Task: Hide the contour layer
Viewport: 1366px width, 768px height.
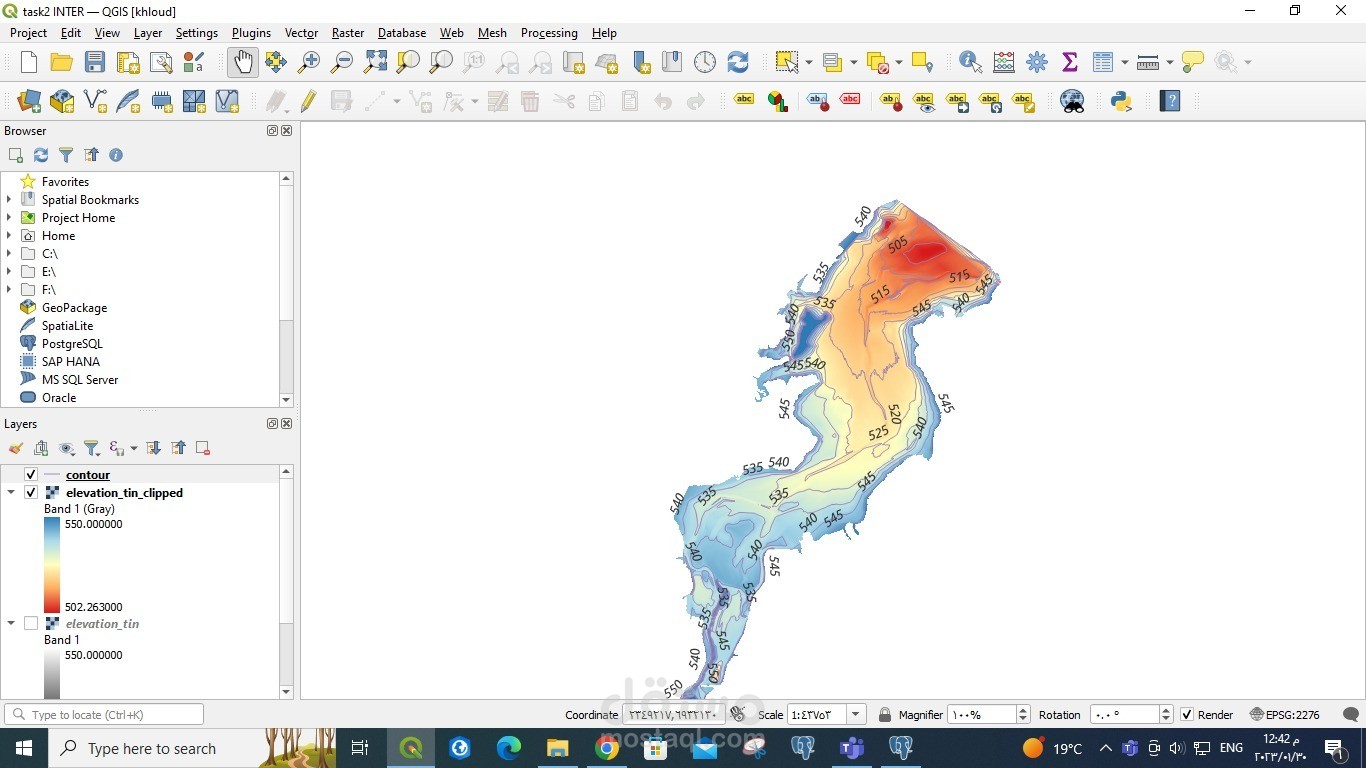Action: point(31,475)
